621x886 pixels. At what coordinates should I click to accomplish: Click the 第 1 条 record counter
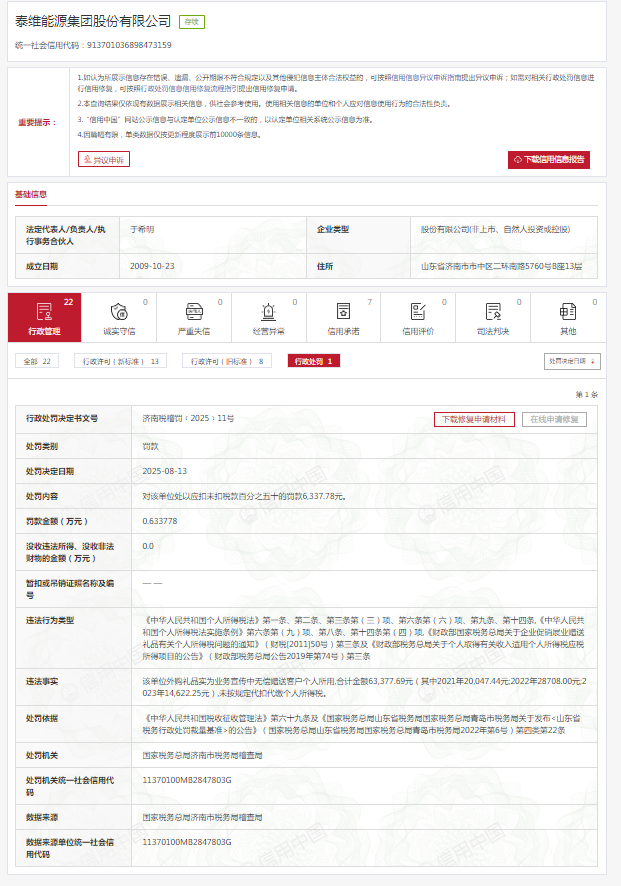click(x=587, y=394)
